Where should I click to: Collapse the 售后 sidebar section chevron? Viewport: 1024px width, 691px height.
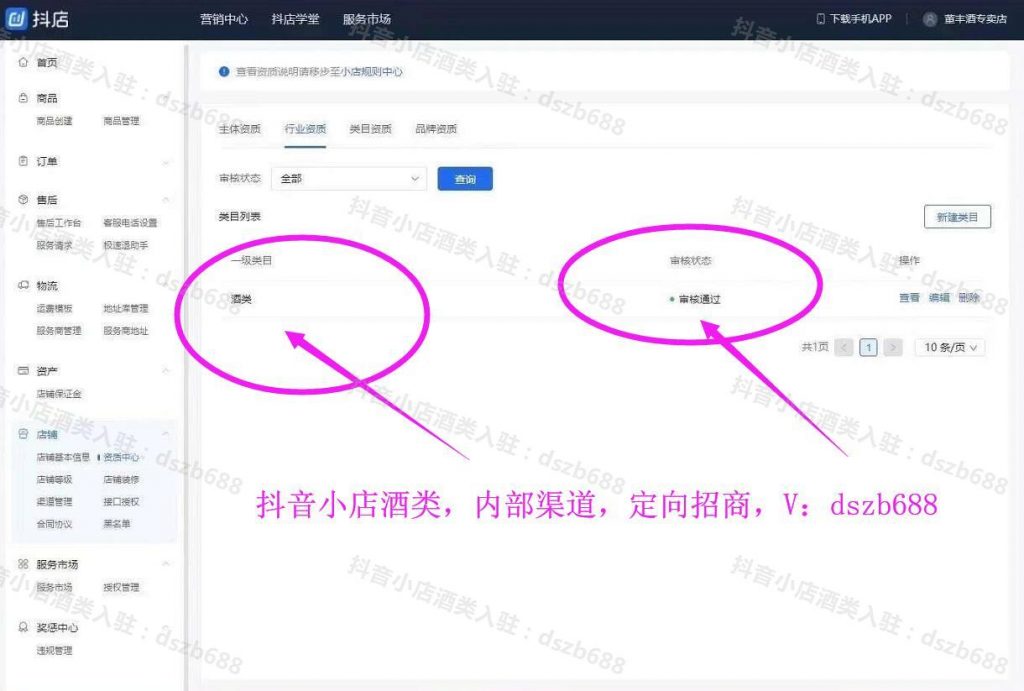(166, 200)
